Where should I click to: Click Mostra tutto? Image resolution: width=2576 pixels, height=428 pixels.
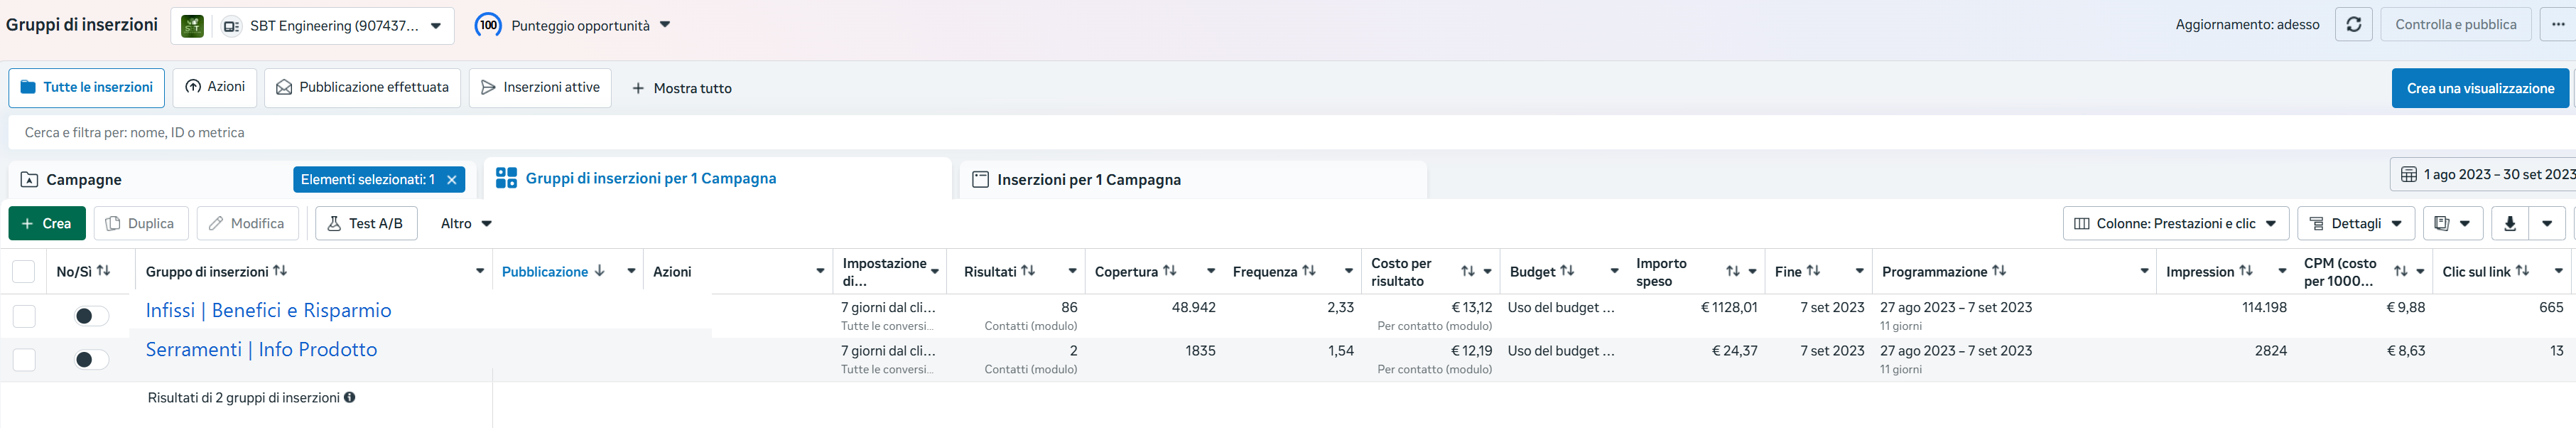681,88
